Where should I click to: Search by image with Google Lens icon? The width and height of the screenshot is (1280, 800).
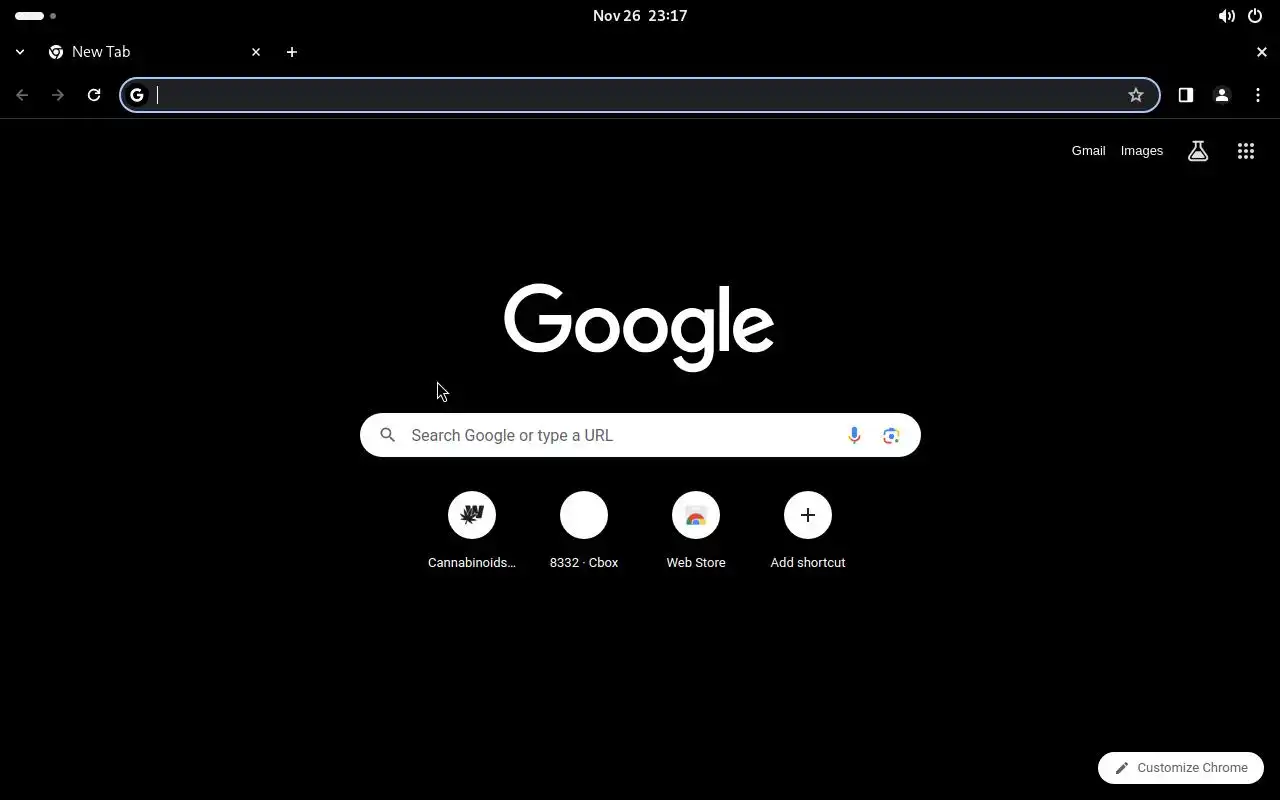coord(891,435)
